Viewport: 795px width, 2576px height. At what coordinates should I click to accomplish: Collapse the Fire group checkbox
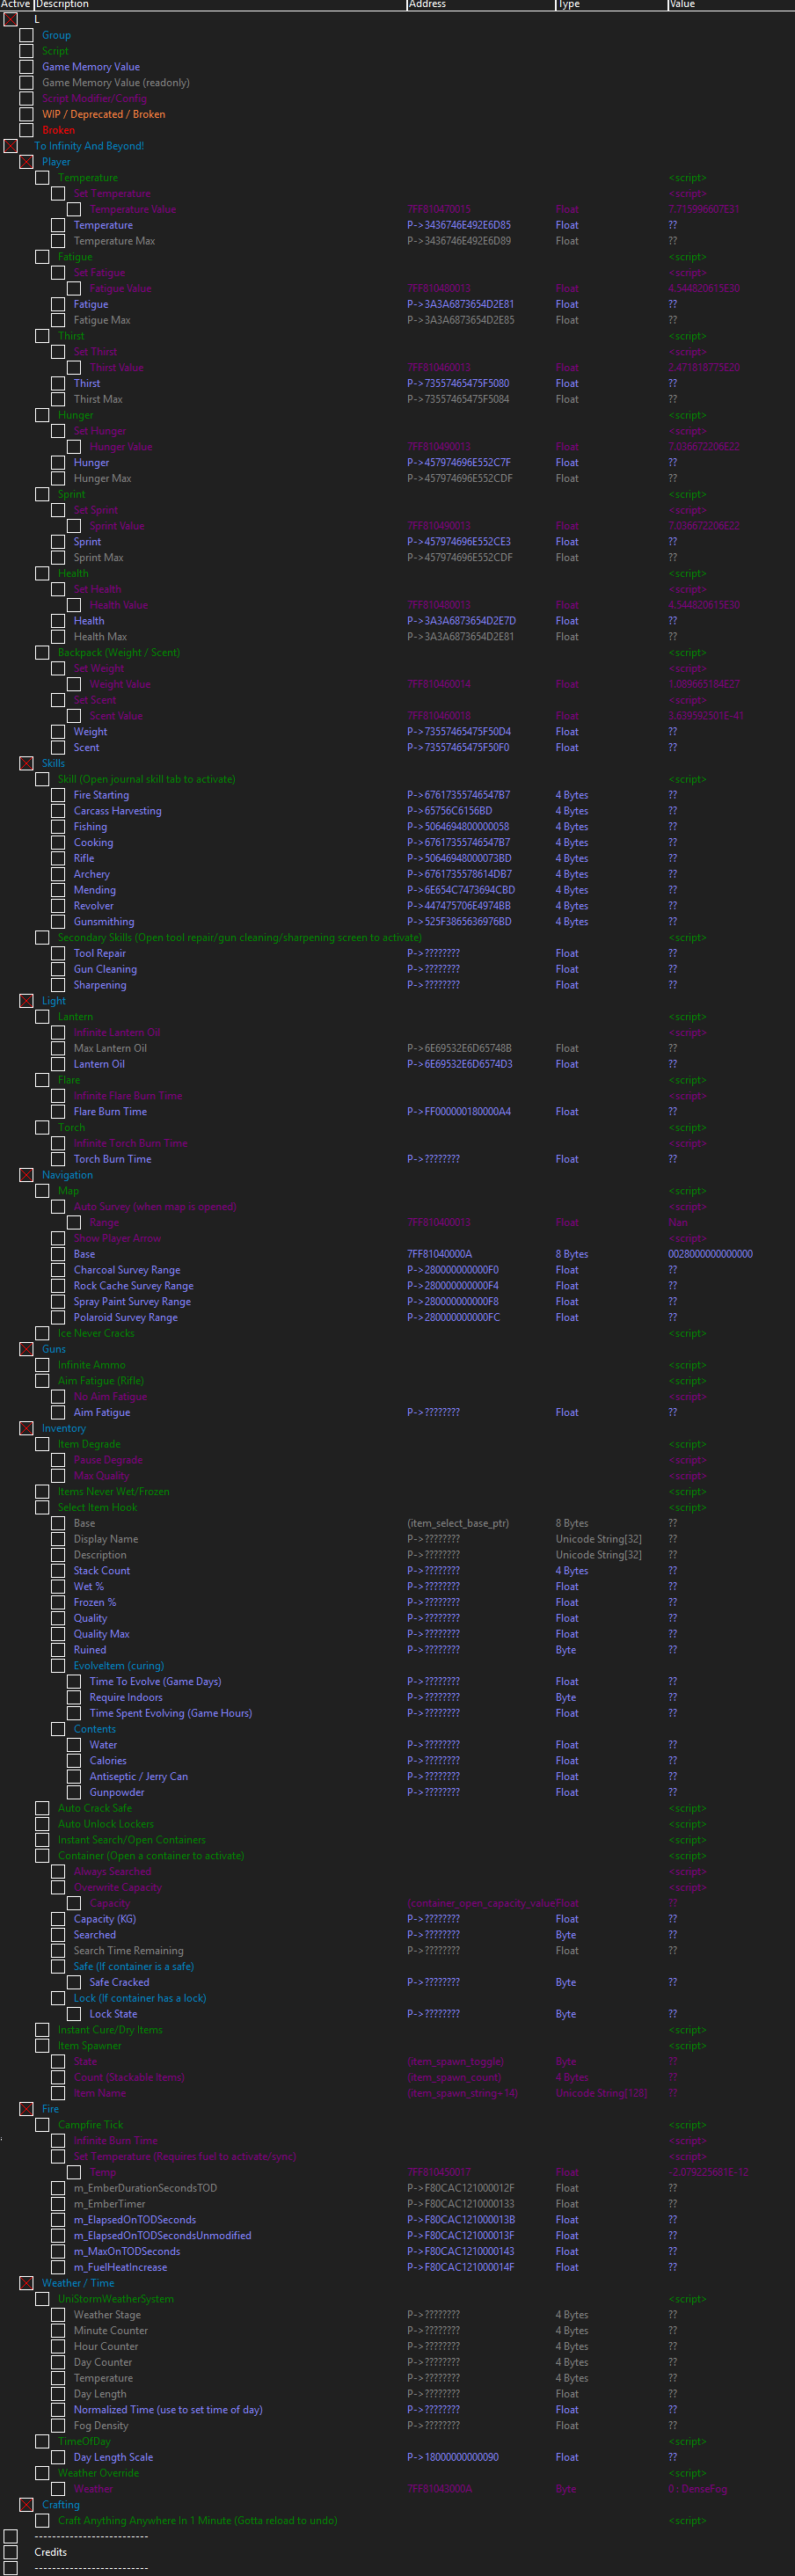point(26,2109)
